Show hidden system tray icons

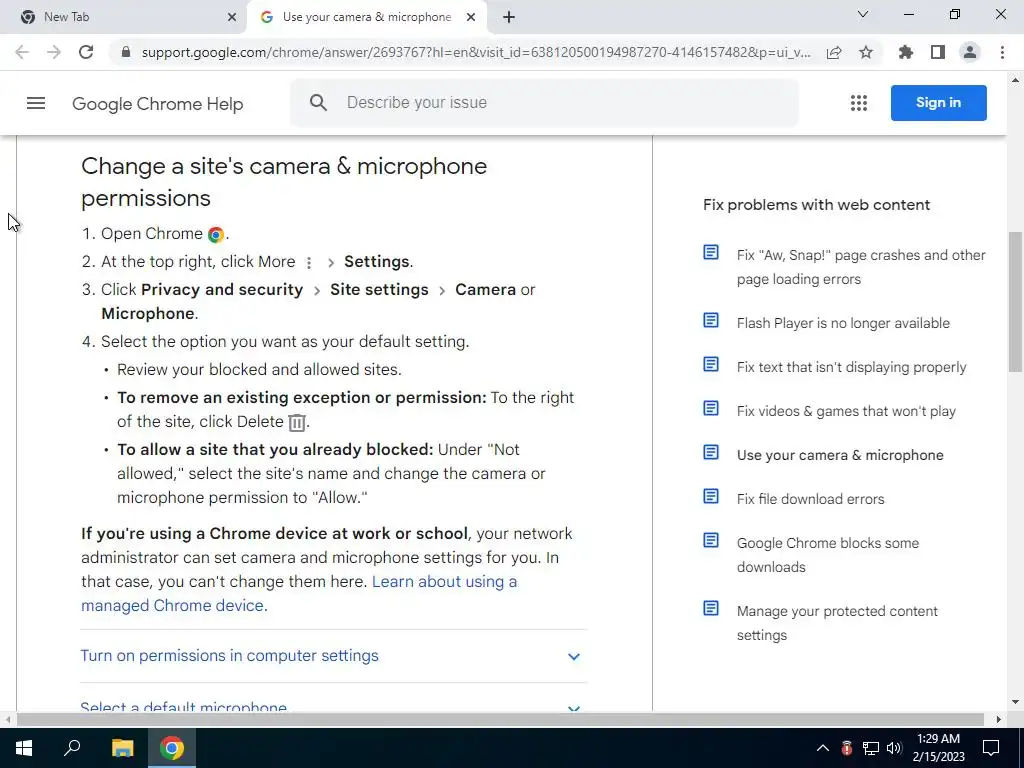point(823,748)
